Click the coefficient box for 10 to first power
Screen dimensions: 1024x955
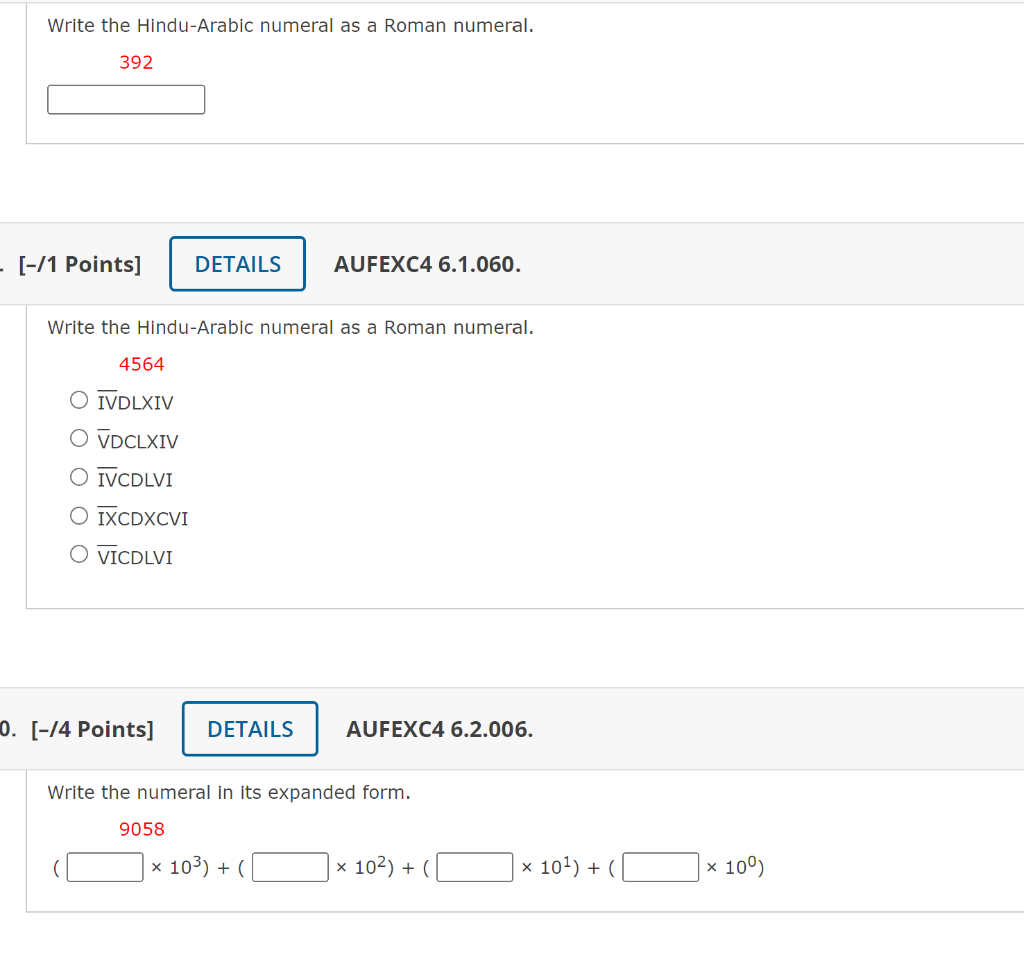tap(474, 867)
